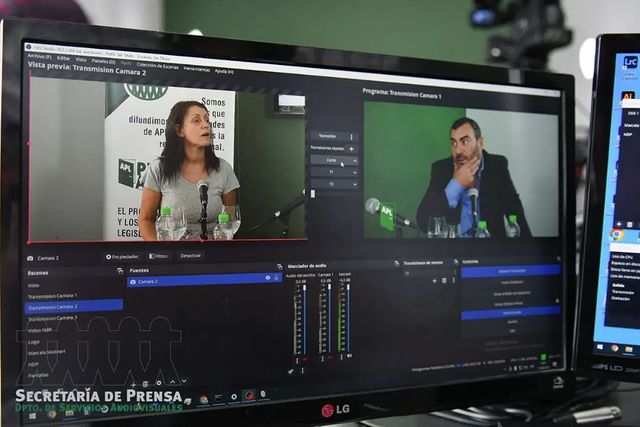Move the source down with the arrow
The height and width of the screenshot is (427, 640).
[x=184, y=380]
